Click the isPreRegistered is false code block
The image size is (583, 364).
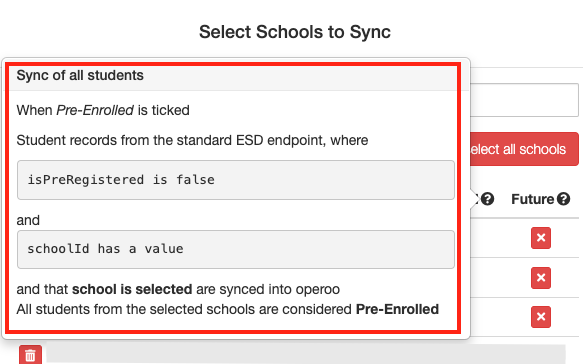236,180
